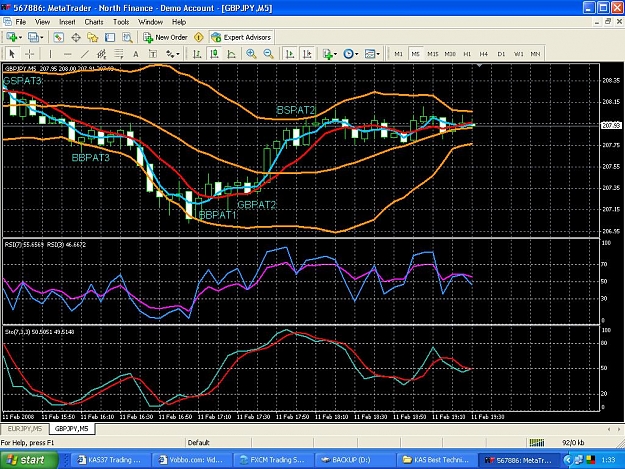Open the Indicators list icon
Viewport: 625px width, 469px height.
328,54
